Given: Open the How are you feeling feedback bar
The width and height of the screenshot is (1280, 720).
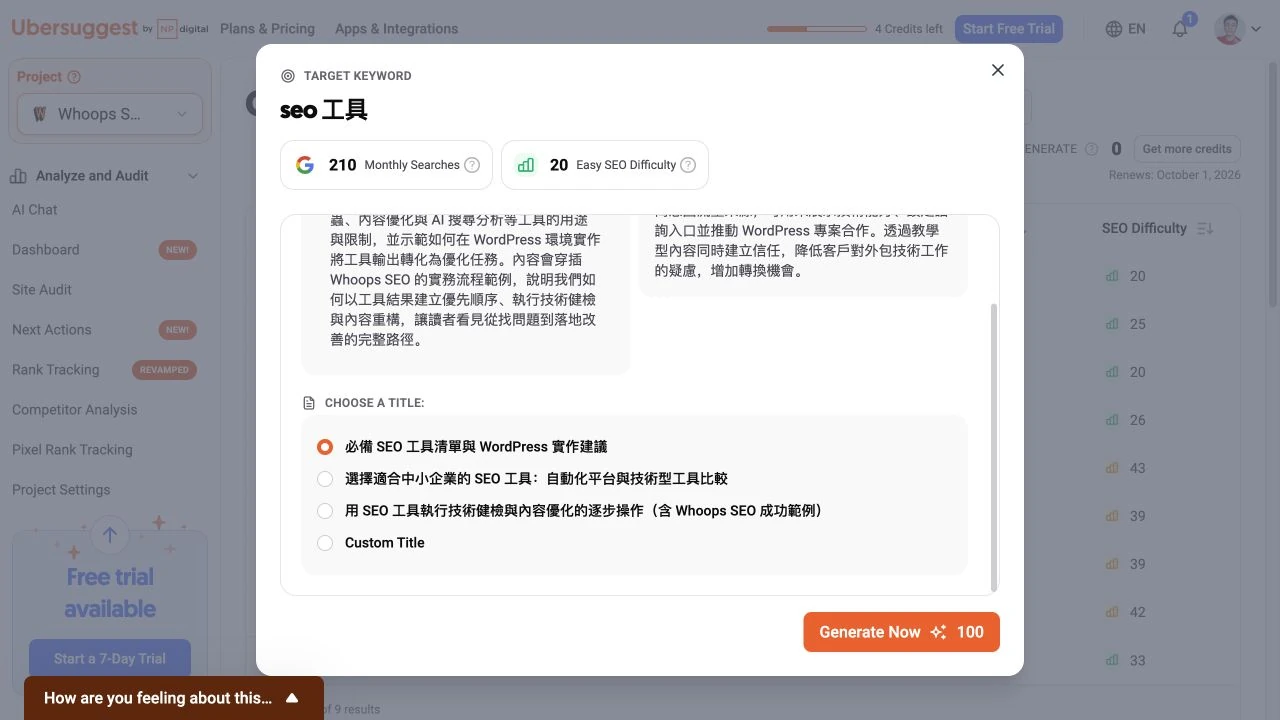Looking at the screenshot, I should pos(174,698).
